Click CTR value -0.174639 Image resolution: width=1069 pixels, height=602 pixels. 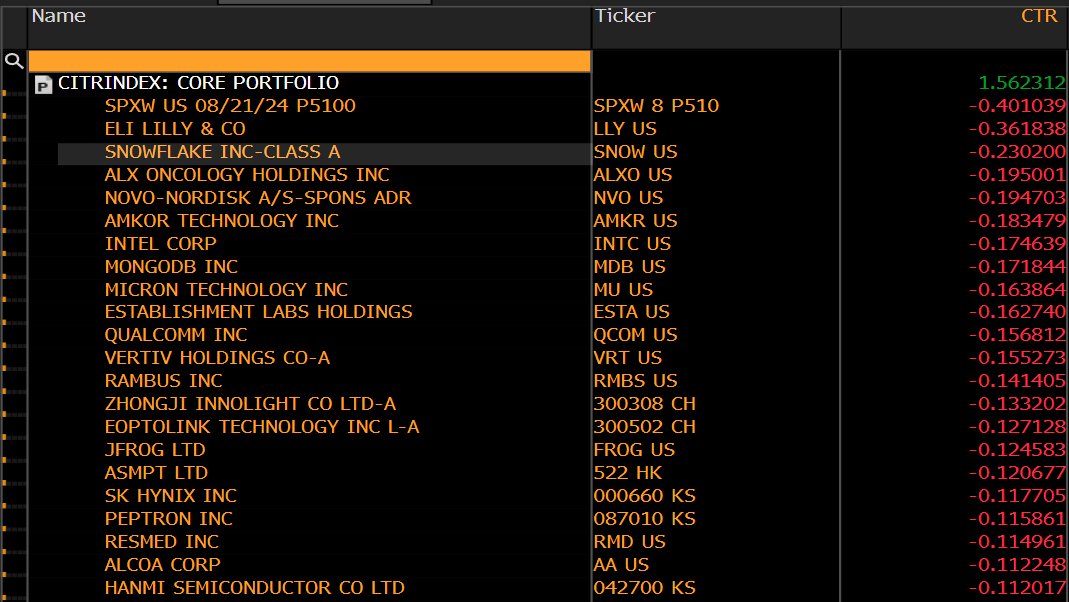[x=1017, y=243]
